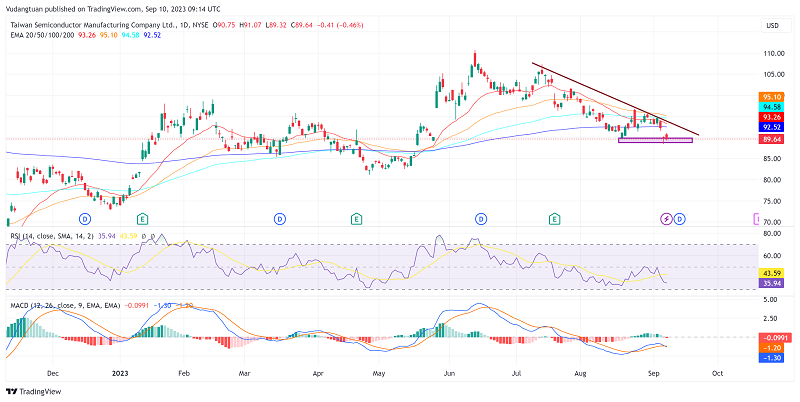Click the purple lightning event marker
The width and height of the screenshot is (800, 402).
667,218
